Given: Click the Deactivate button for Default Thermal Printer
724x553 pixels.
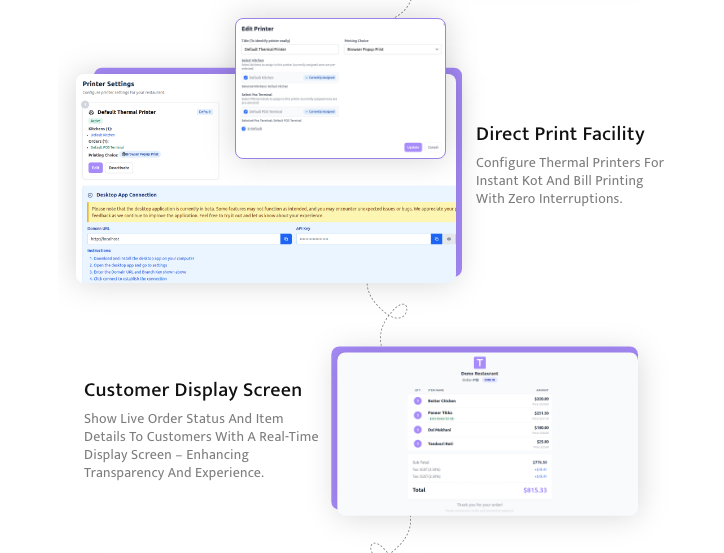Looking at the screenshot, I should pyautogui.click(x=119, y=167).
